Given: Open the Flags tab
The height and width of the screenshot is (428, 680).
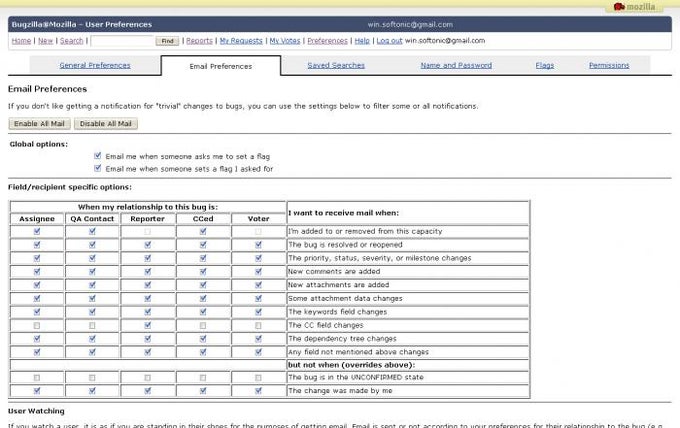Looking at the screenshot, I should (545, 65).
